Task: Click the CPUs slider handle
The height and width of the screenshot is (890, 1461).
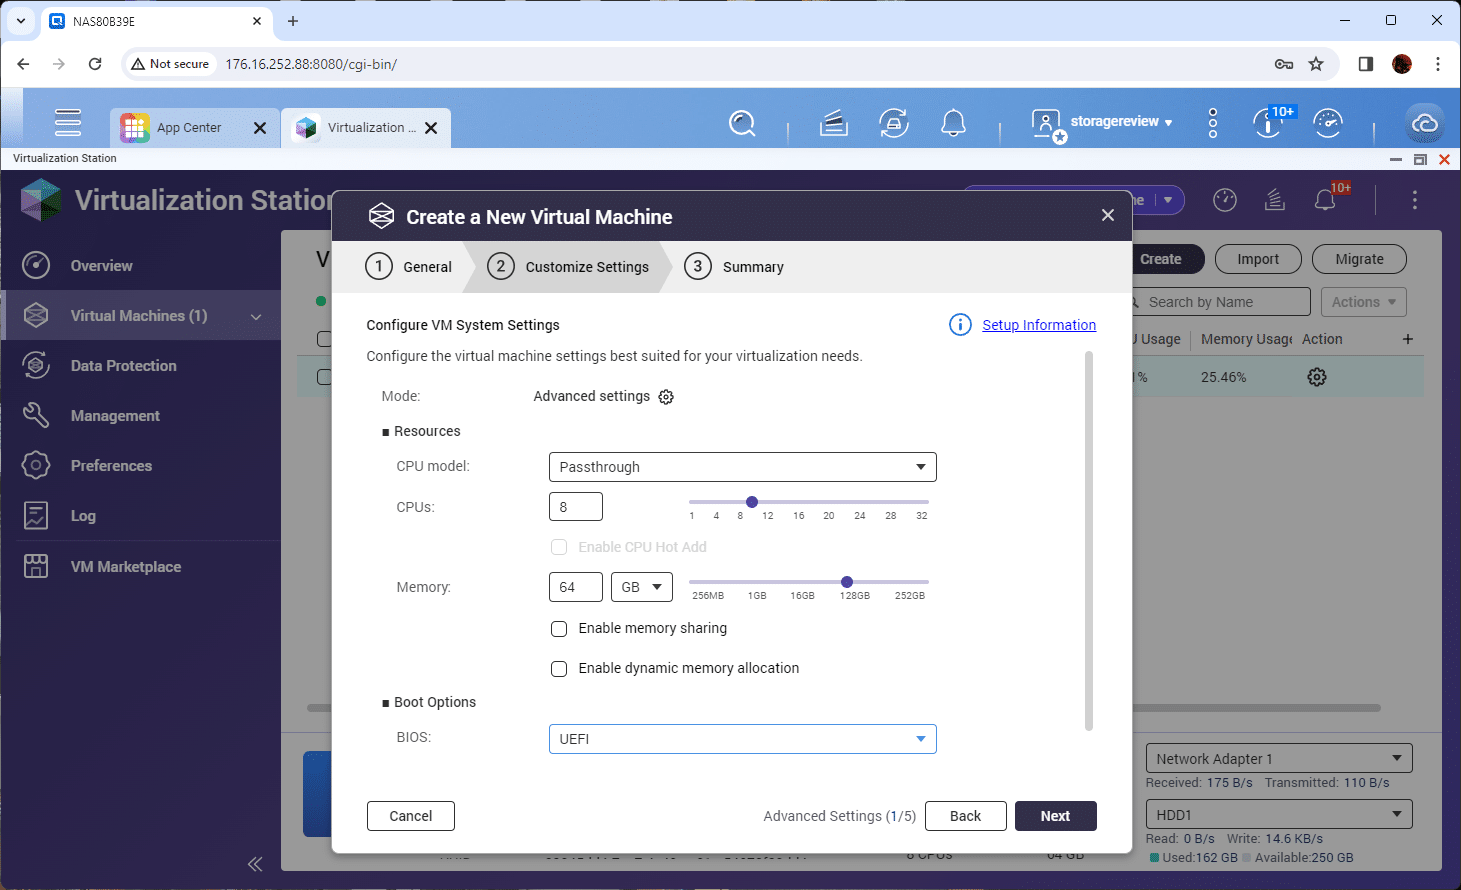Action: pyautogui.click(x=752, y=502)
